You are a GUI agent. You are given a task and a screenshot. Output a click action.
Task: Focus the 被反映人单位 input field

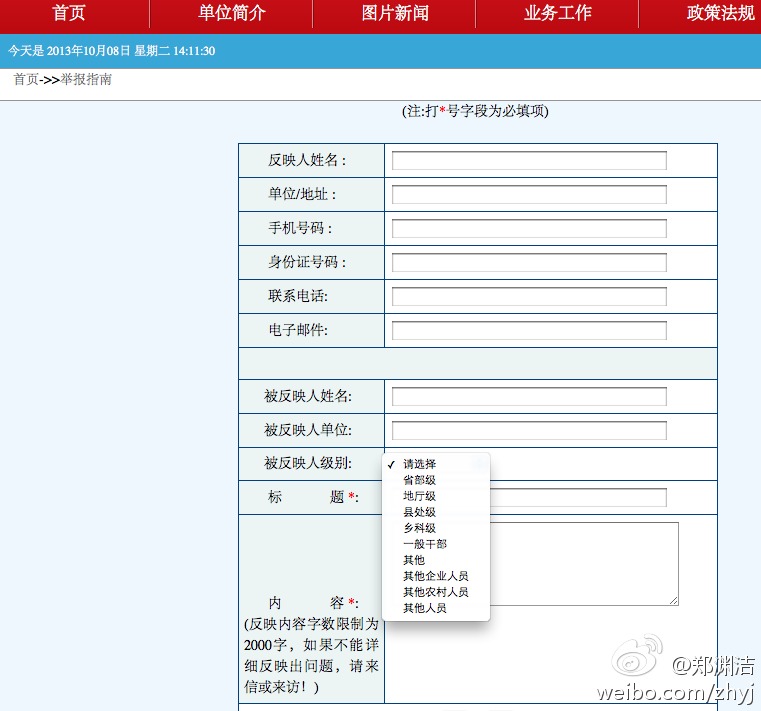tap(529, 430)
